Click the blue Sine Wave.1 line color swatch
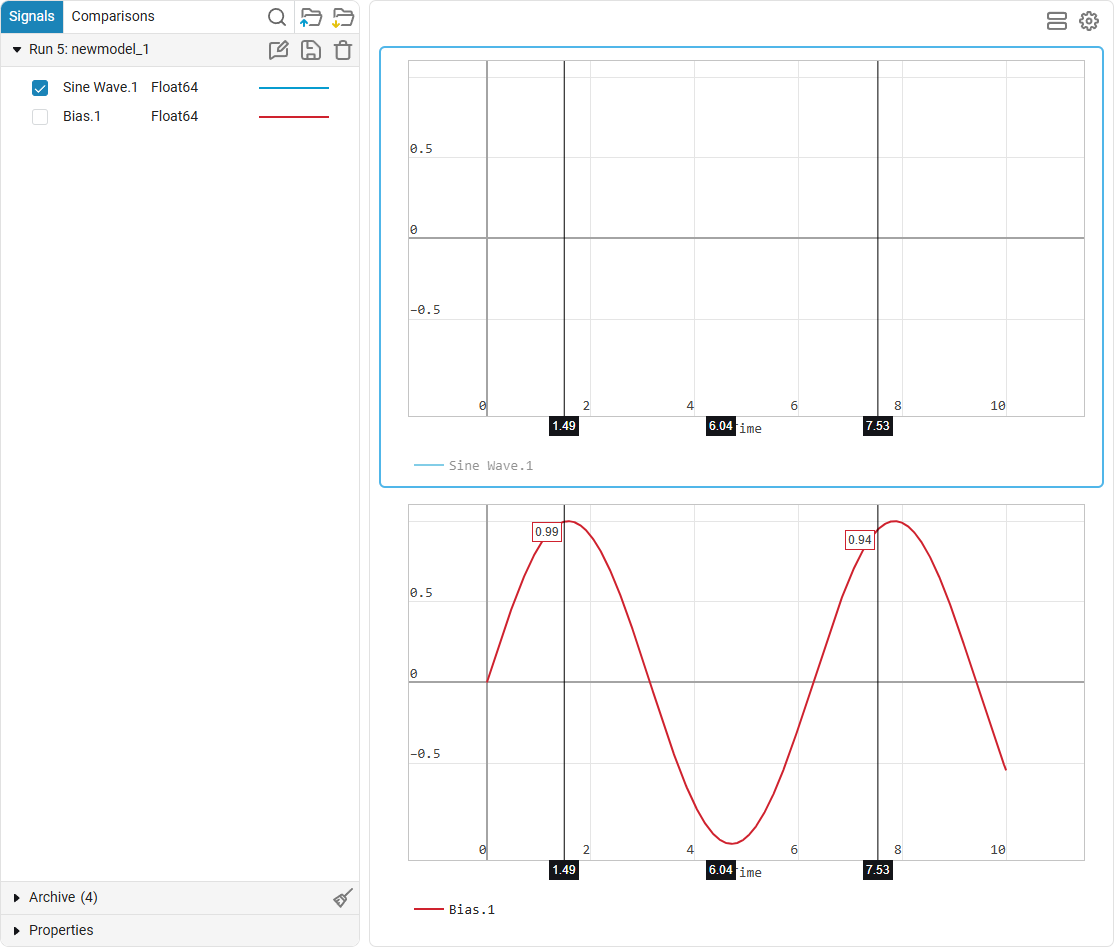 (293, 87)
